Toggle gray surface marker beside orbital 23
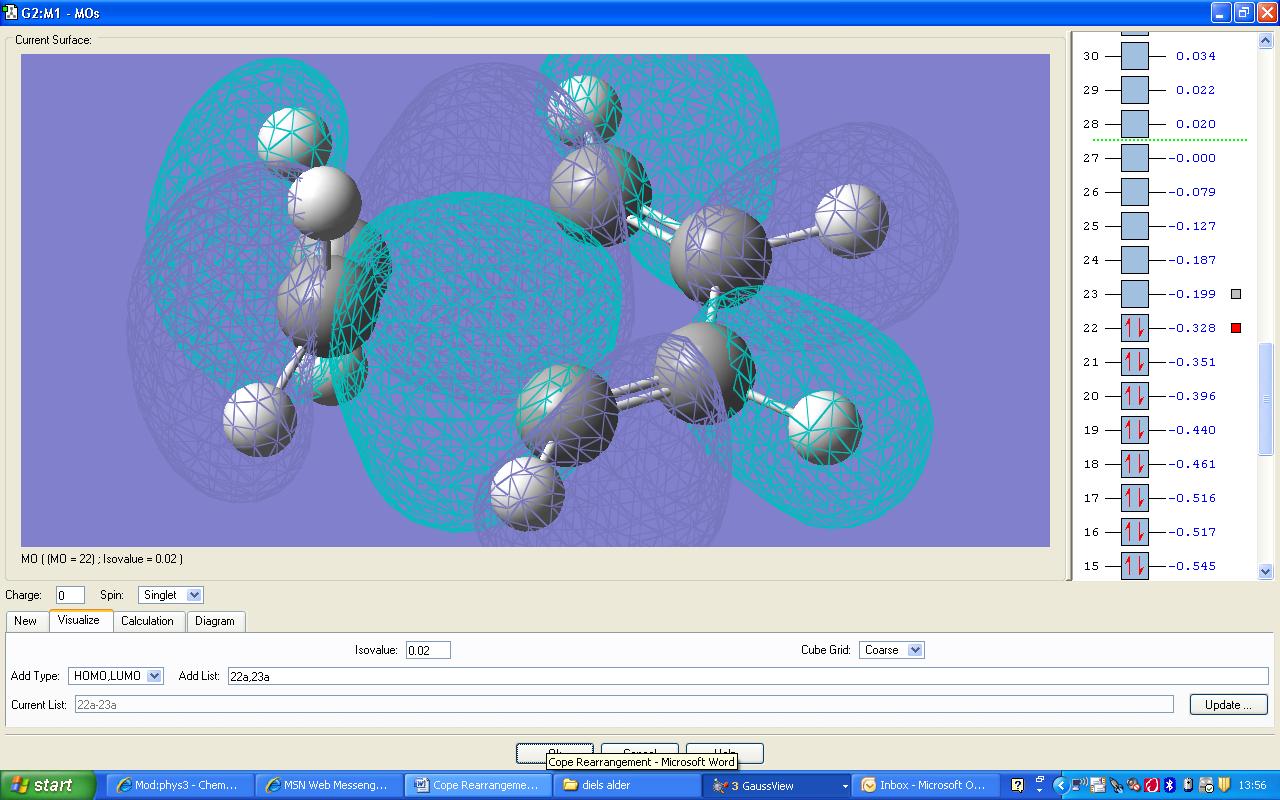The width and height of the screenshot is (1280, 800). [1236, 294]
